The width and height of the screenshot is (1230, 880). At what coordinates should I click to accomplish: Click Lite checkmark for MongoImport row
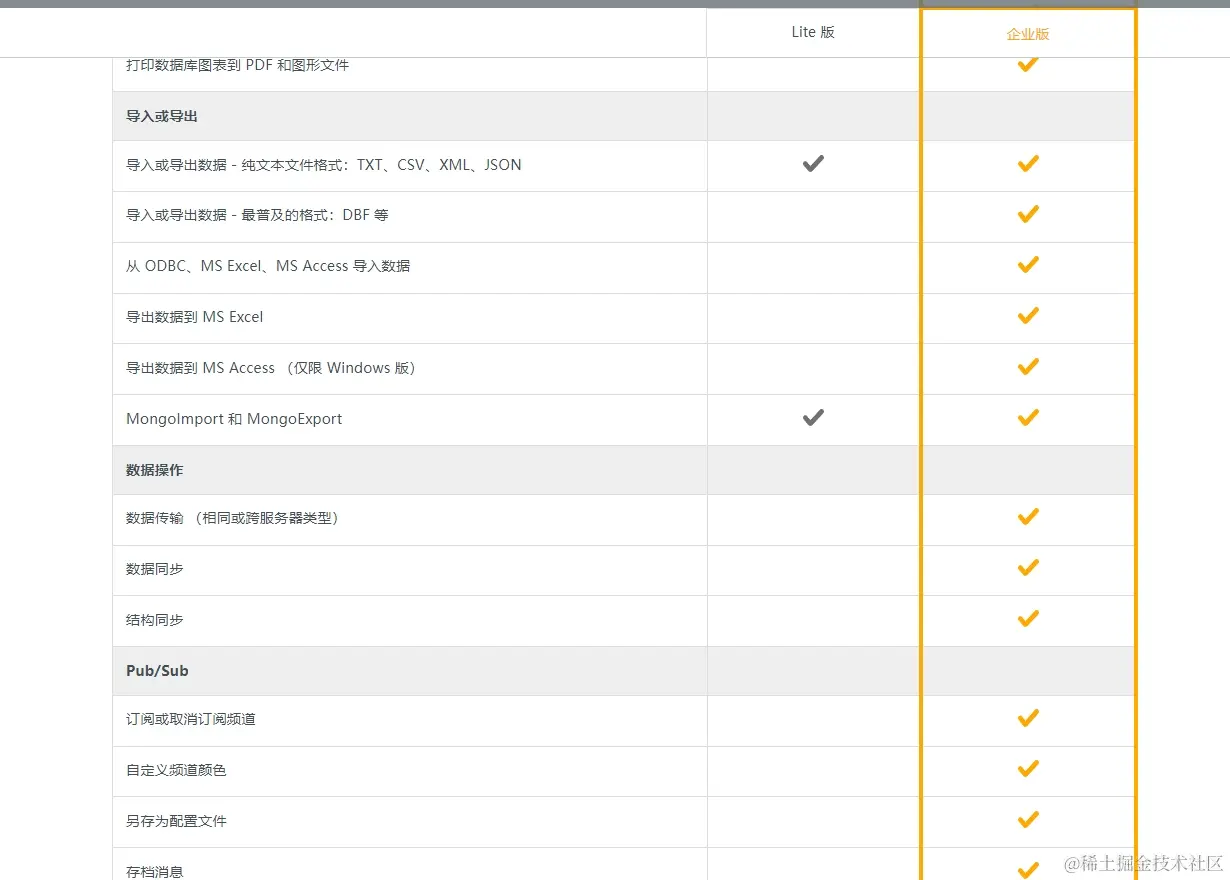point(813,418)
